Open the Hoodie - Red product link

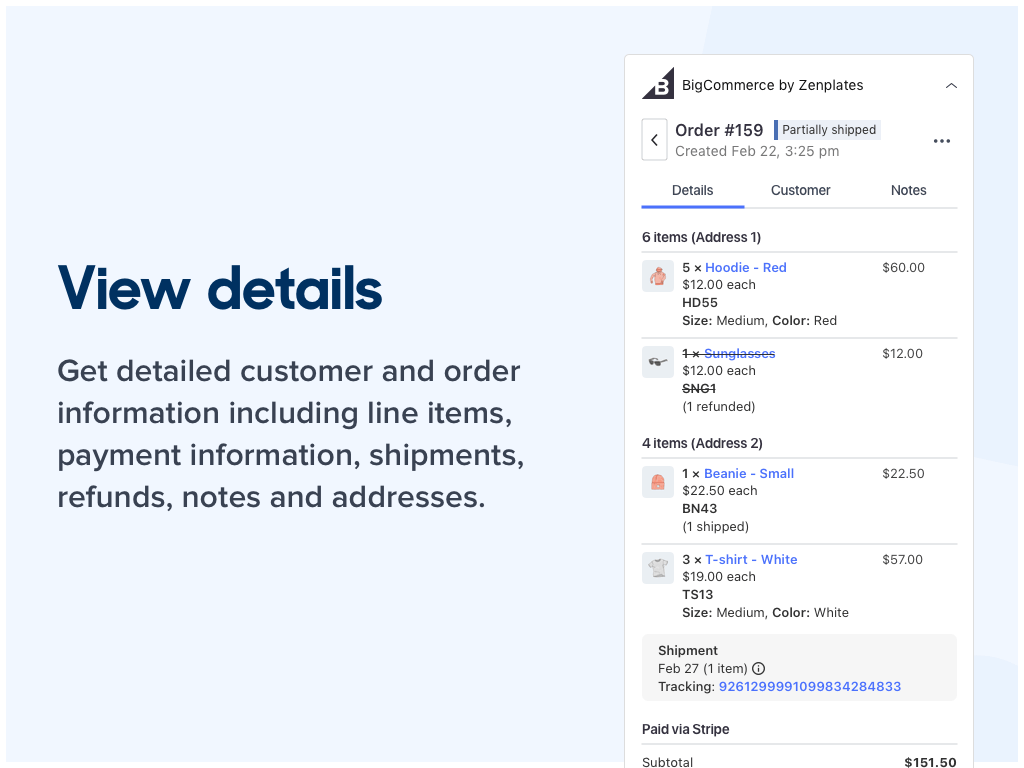745,267
